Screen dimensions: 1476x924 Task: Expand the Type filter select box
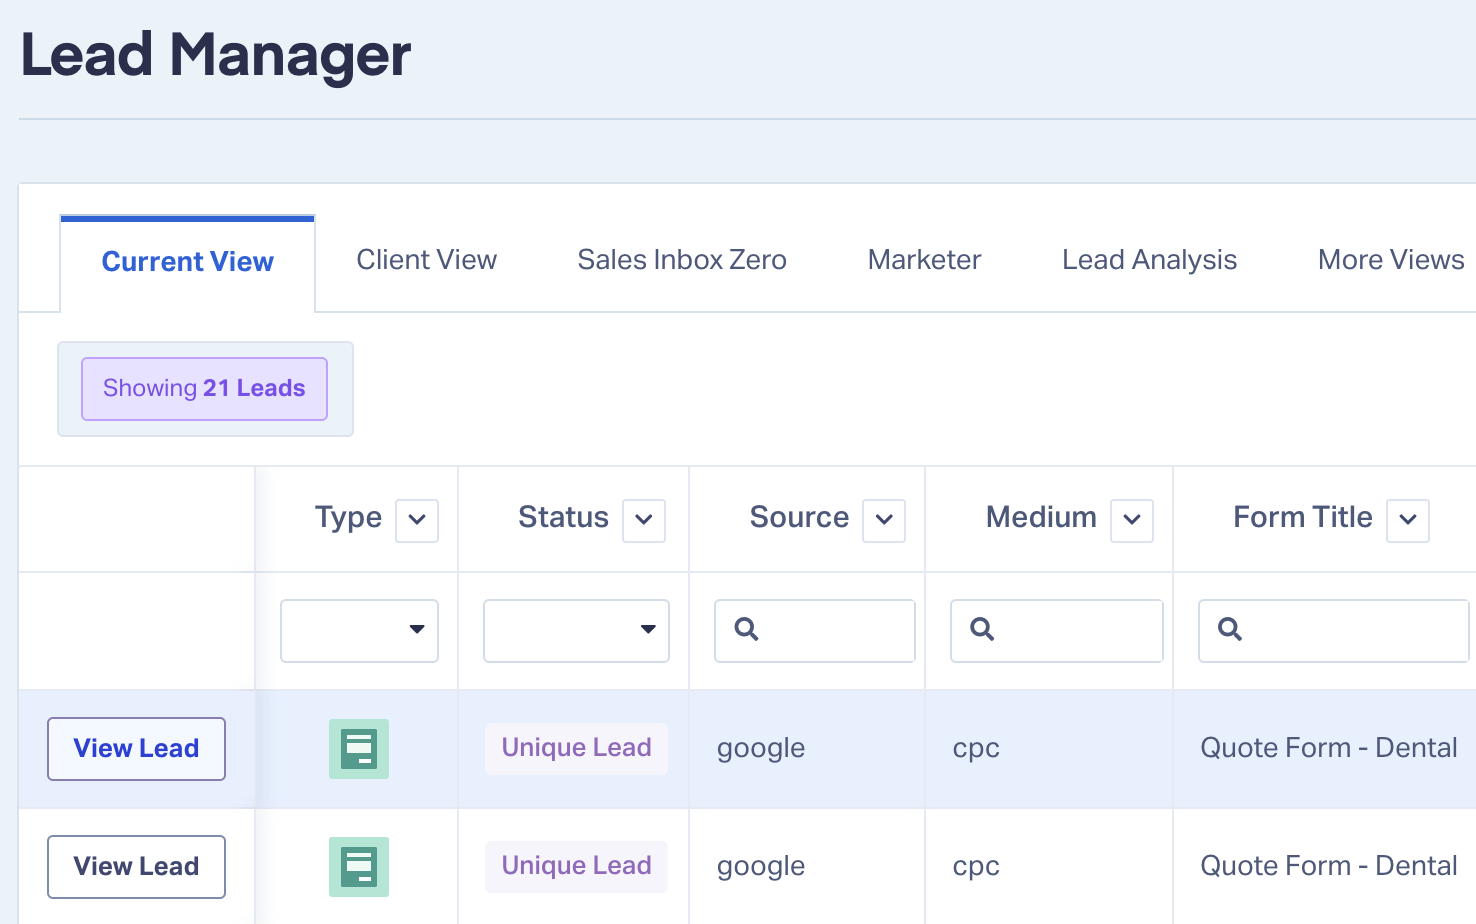click(x=360, y=630)
